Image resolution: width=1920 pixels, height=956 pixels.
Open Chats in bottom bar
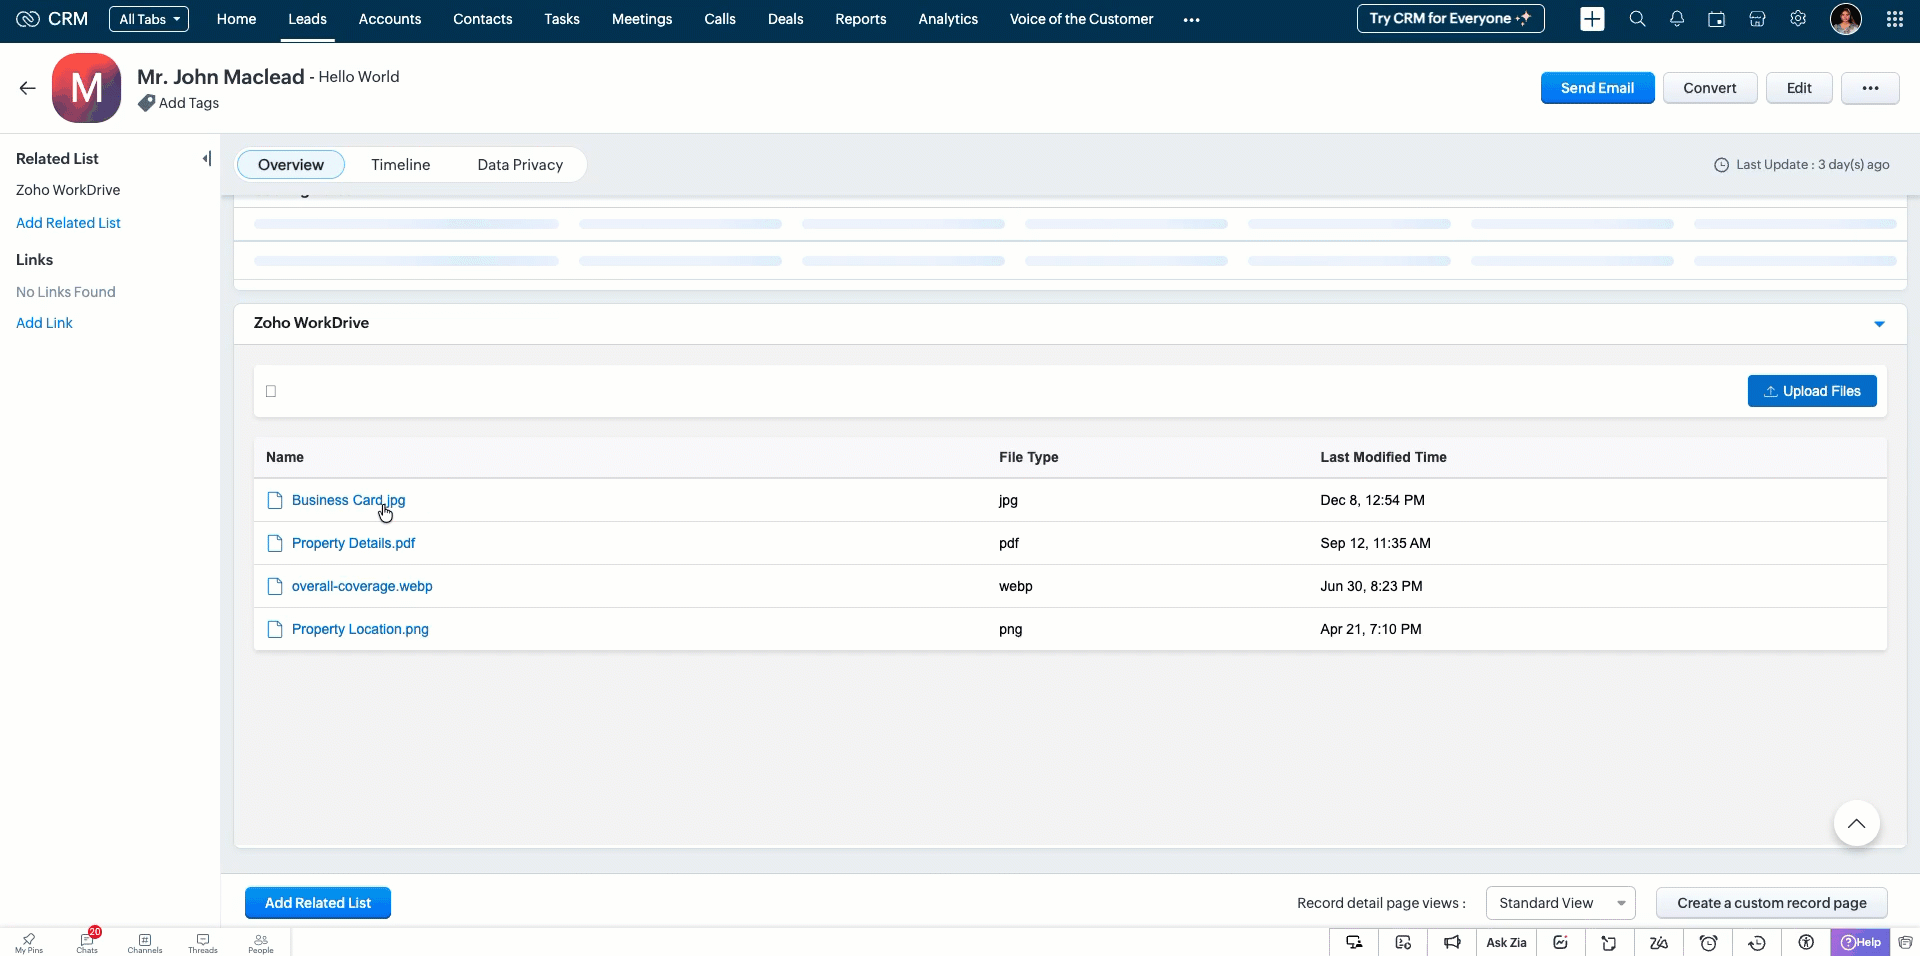[87, 942]
